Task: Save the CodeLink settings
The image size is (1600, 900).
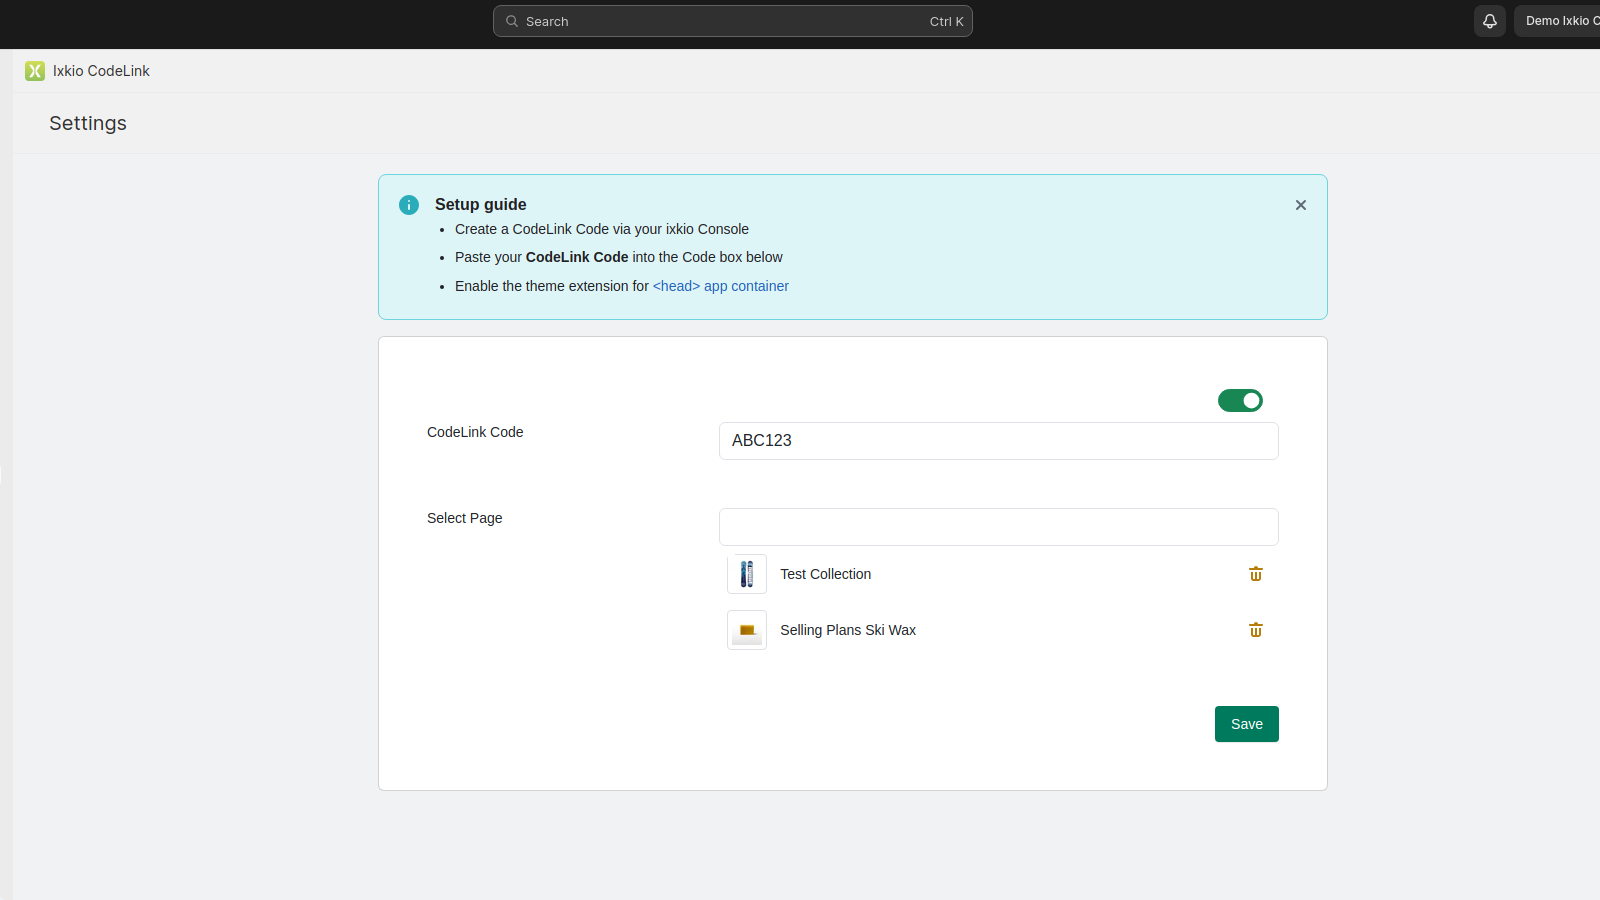Action: pos(1246,723)
